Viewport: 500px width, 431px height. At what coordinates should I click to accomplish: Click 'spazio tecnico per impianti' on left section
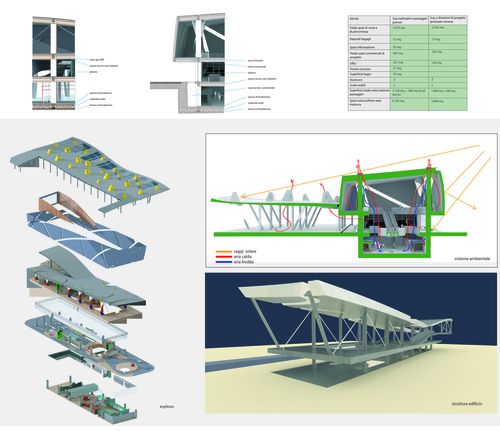point(103,66)
